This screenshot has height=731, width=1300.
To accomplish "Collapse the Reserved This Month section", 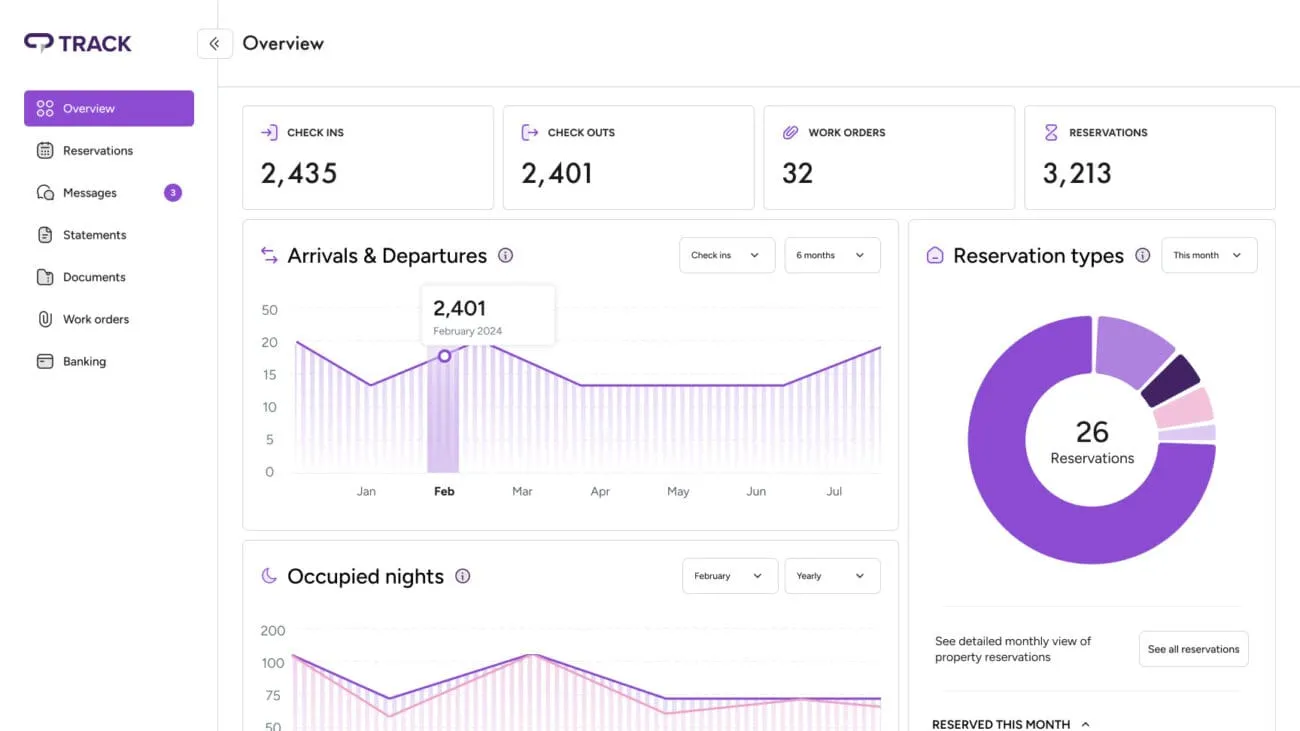I will coord(1085,724).
